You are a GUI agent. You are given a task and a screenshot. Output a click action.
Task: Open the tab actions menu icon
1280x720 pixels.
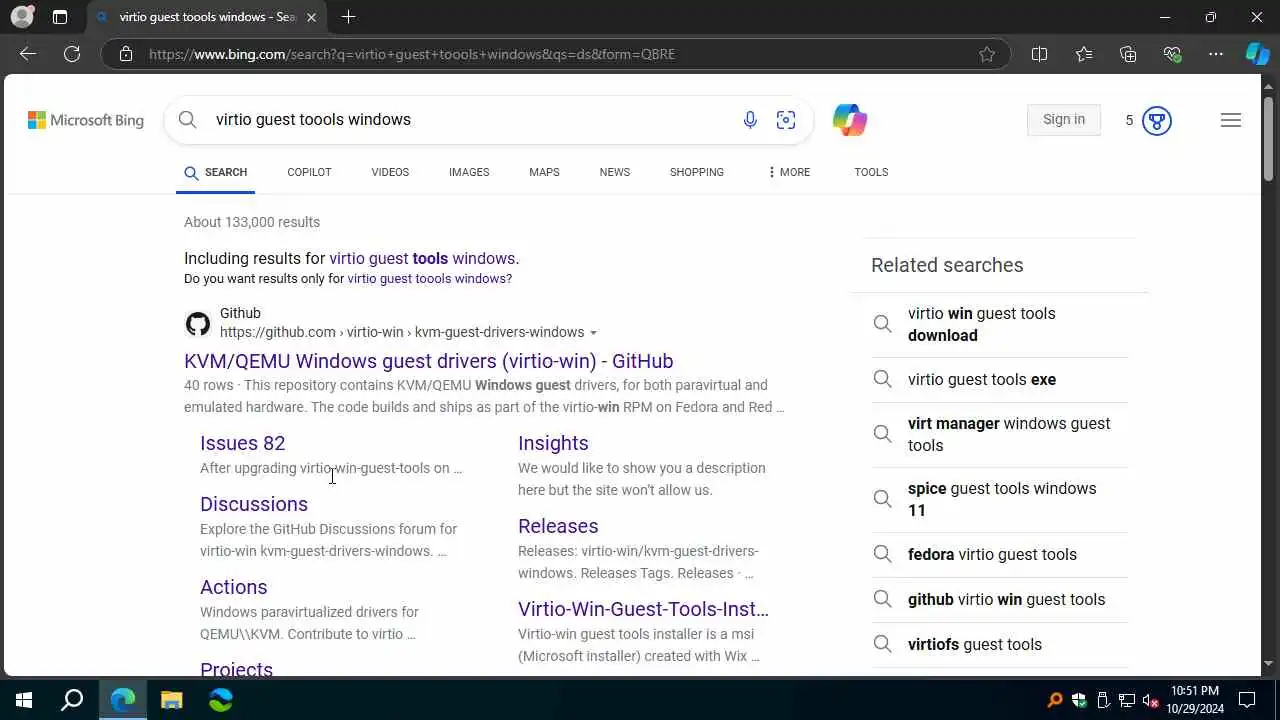tap(60, 17)
